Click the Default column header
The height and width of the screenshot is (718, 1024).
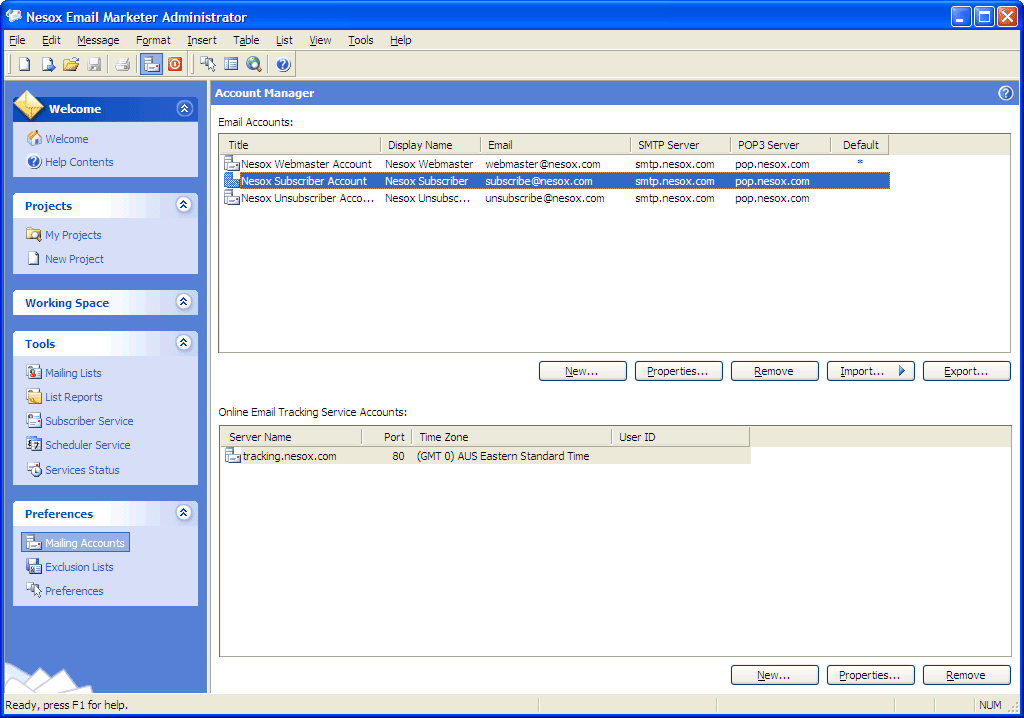click(860, 144)
